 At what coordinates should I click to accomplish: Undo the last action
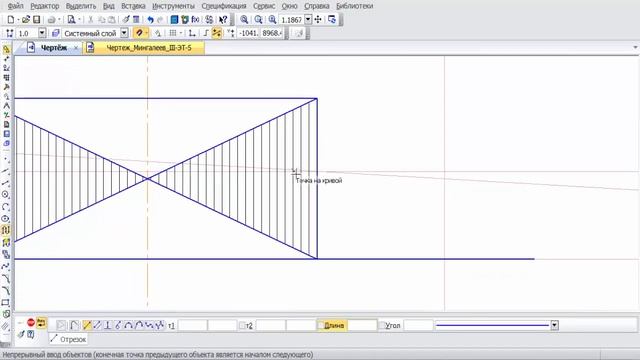150,19
